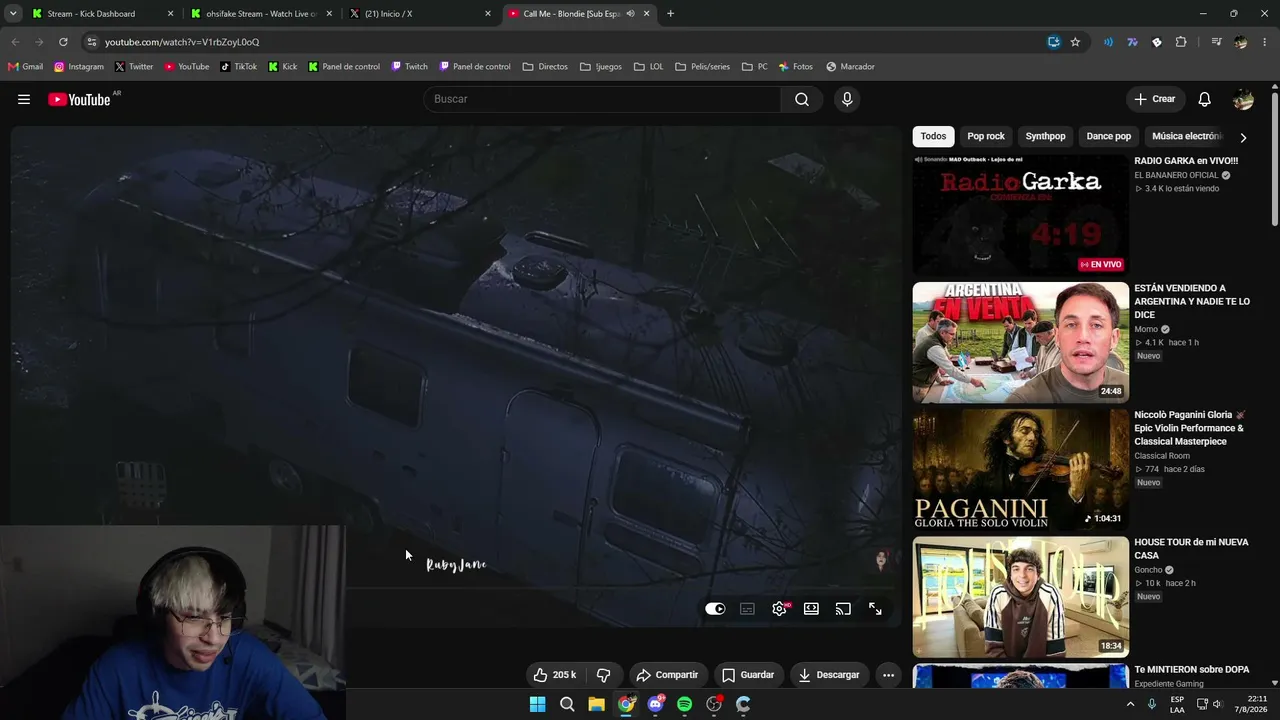Open the LOL bookmark folder
Viewport: 1280px width, 720px height.
pos(648,67)
